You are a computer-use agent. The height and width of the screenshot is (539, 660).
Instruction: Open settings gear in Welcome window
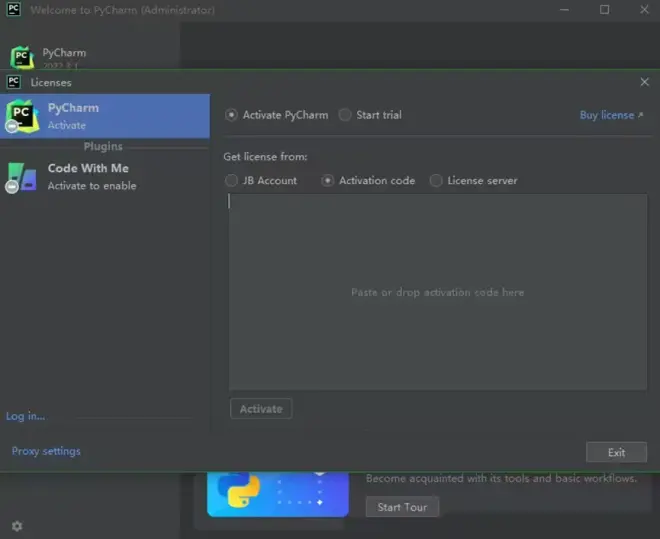(x=17, y=526)
